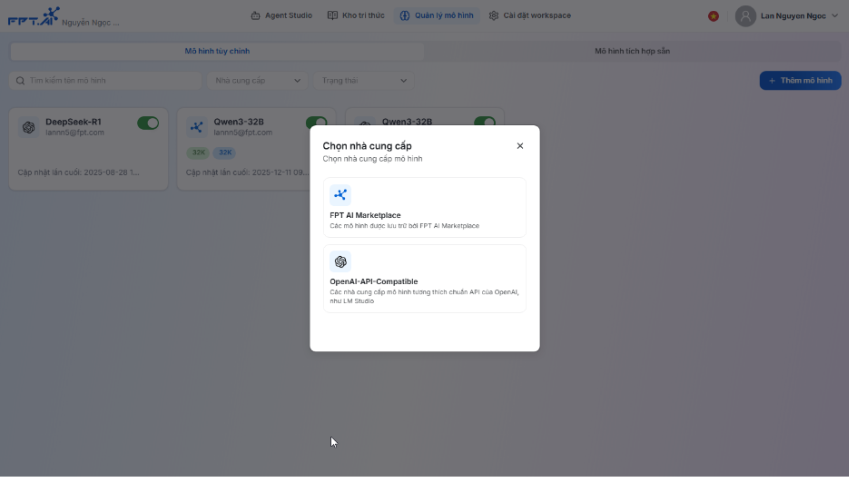Click the Vietnam flag language icon
This screenshot has height=477, width=849.
point(713,16)
